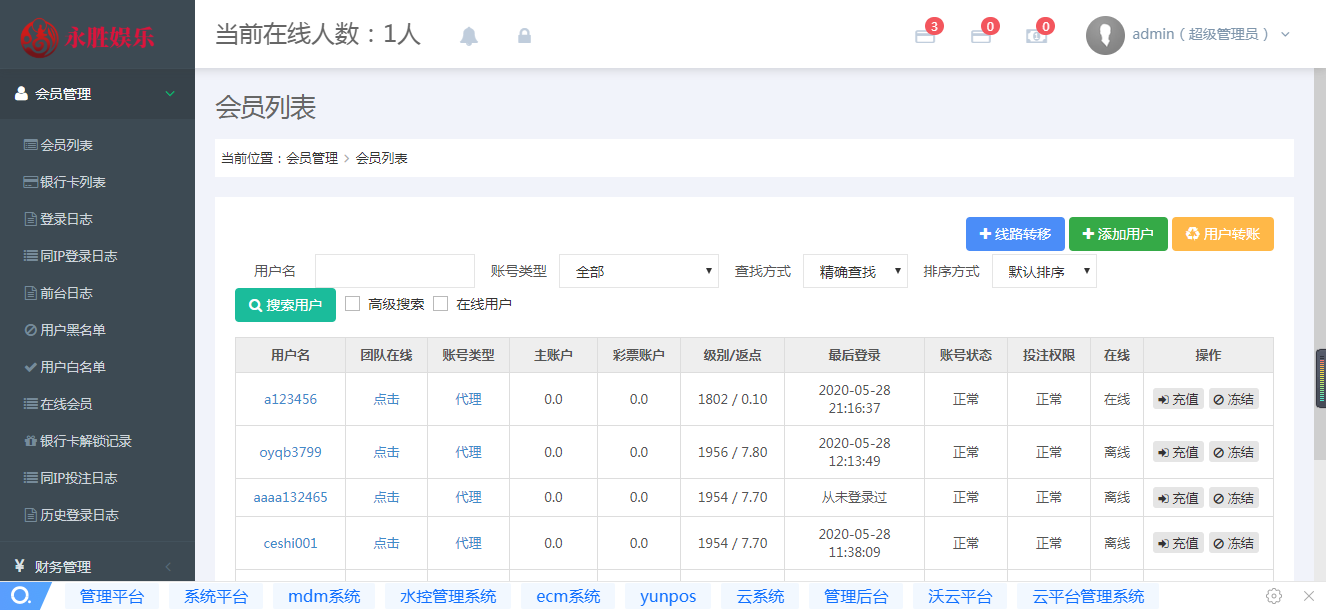
Task: Click the admin avatar icon
Action: click(x=1105, y=35)
